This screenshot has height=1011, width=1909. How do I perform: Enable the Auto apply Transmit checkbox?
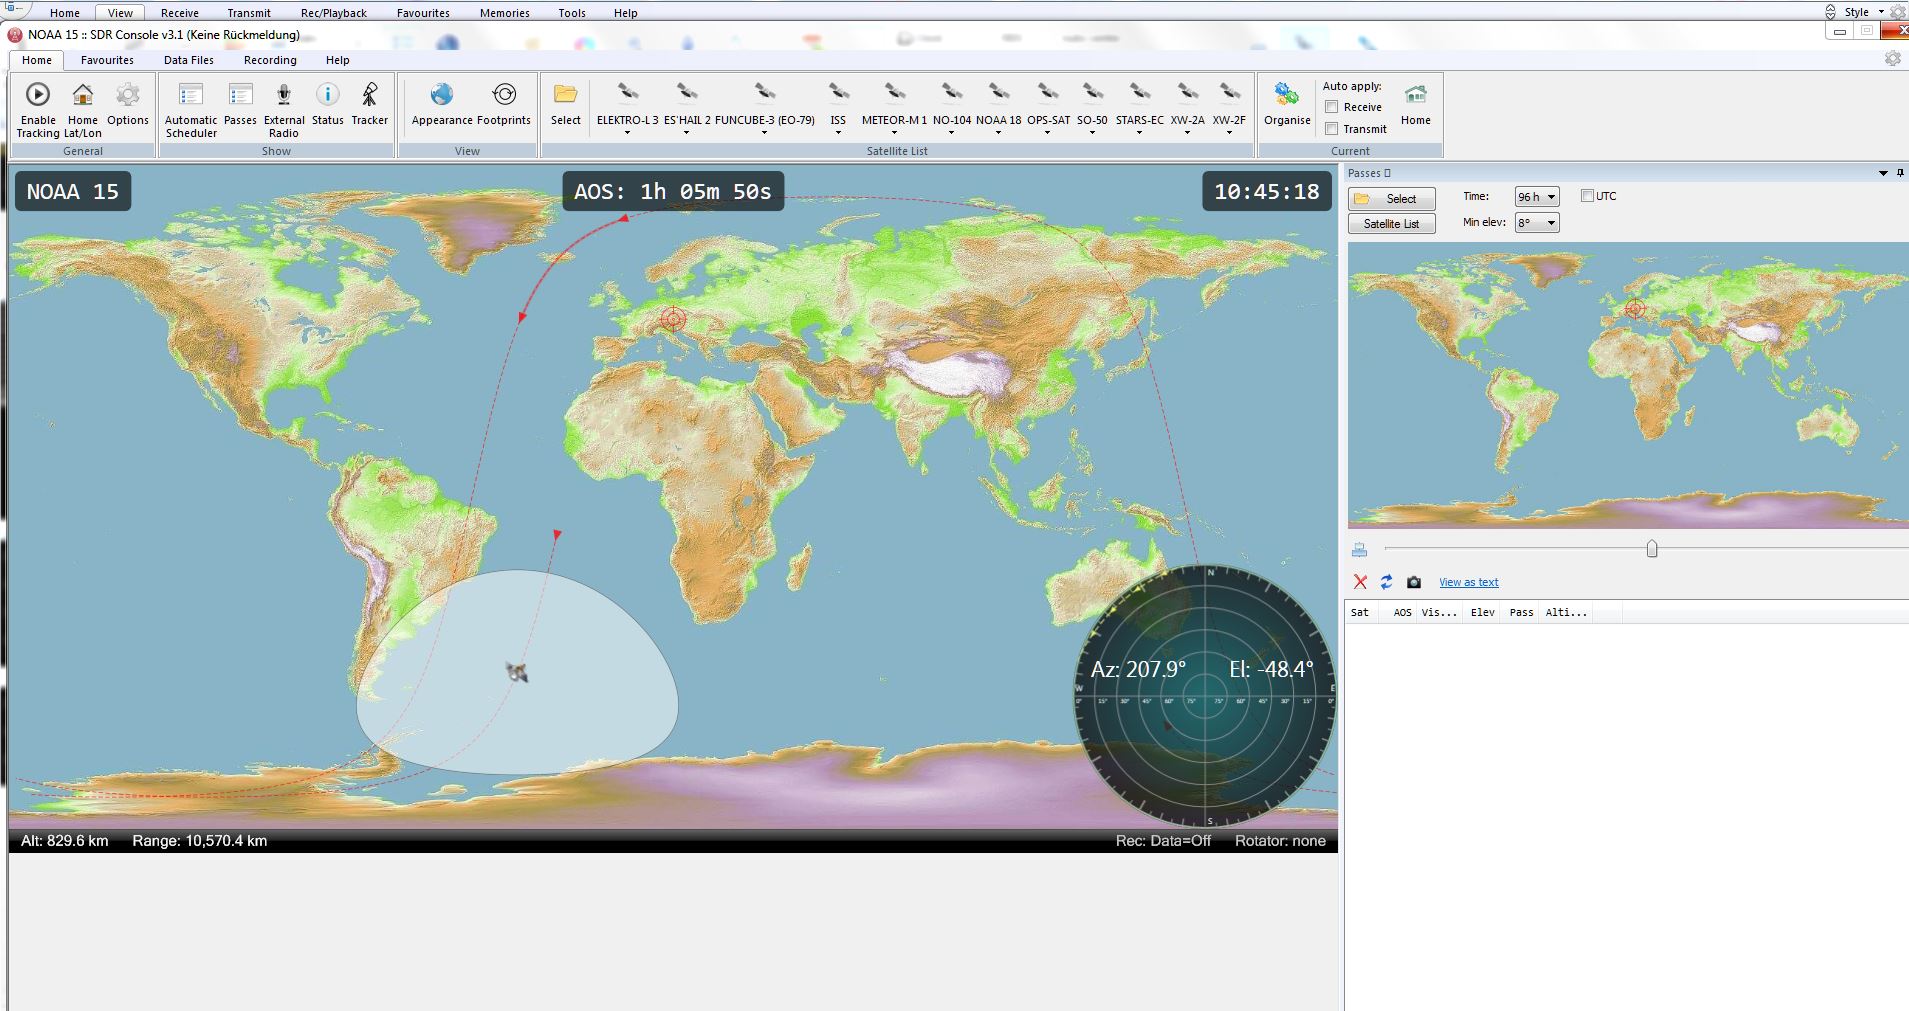[x=1332, y=129]
